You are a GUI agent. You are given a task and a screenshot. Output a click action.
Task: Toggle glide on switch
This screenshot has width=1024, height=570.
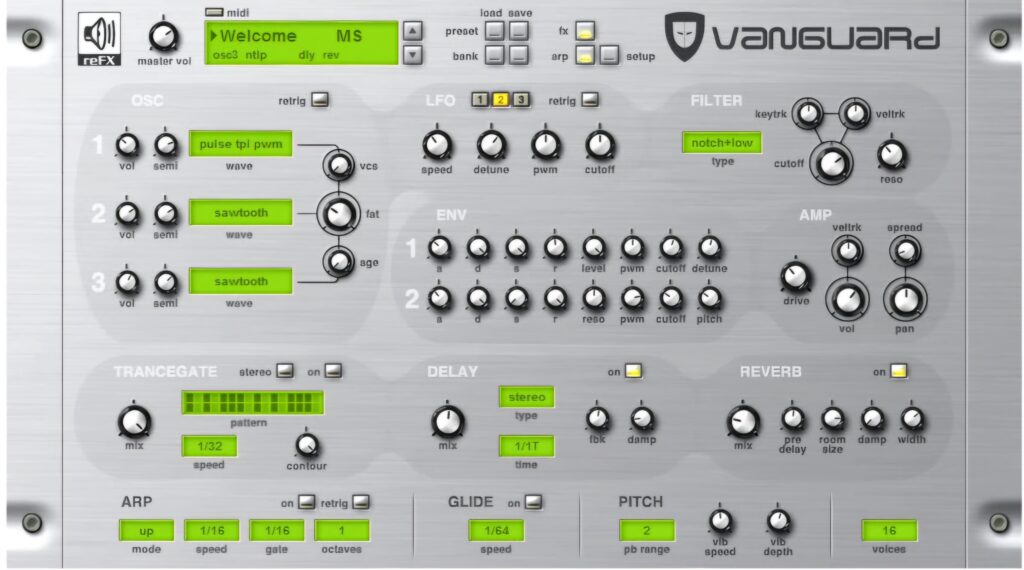(x=533, y=502)
